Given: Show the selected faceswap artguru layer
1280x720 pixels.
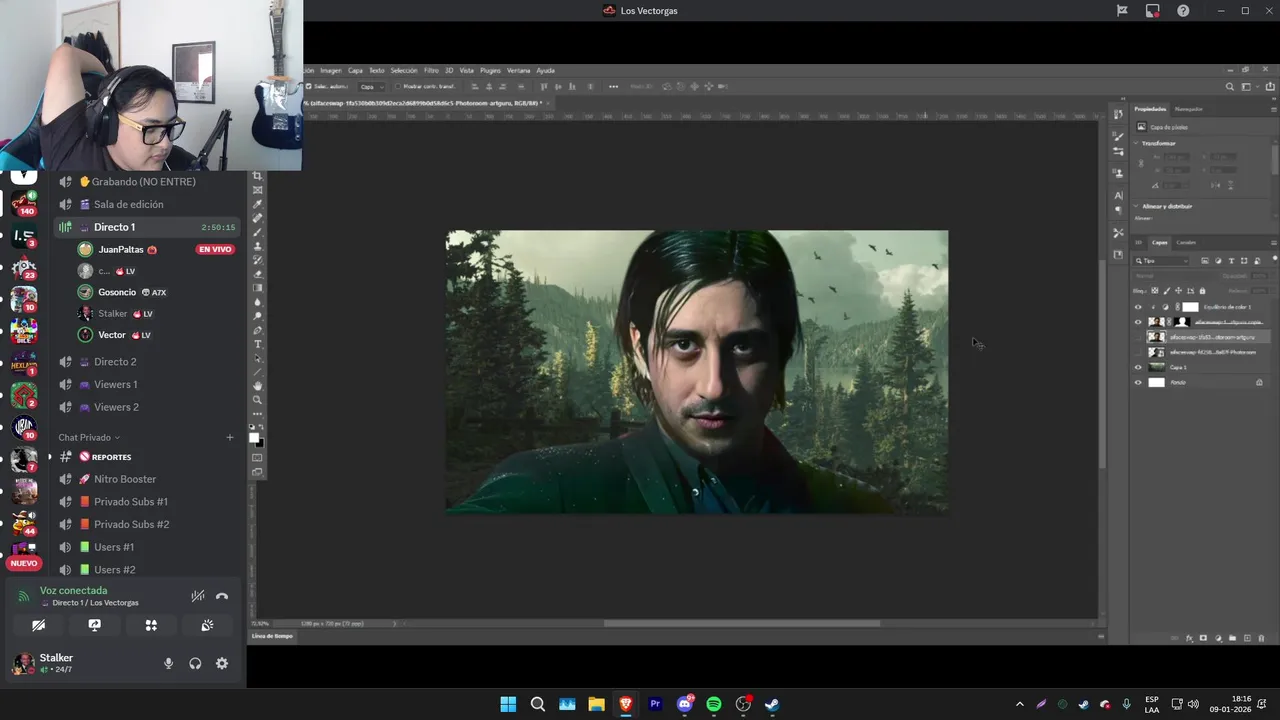Looking at the screenshot, I should click(1138, 337).
